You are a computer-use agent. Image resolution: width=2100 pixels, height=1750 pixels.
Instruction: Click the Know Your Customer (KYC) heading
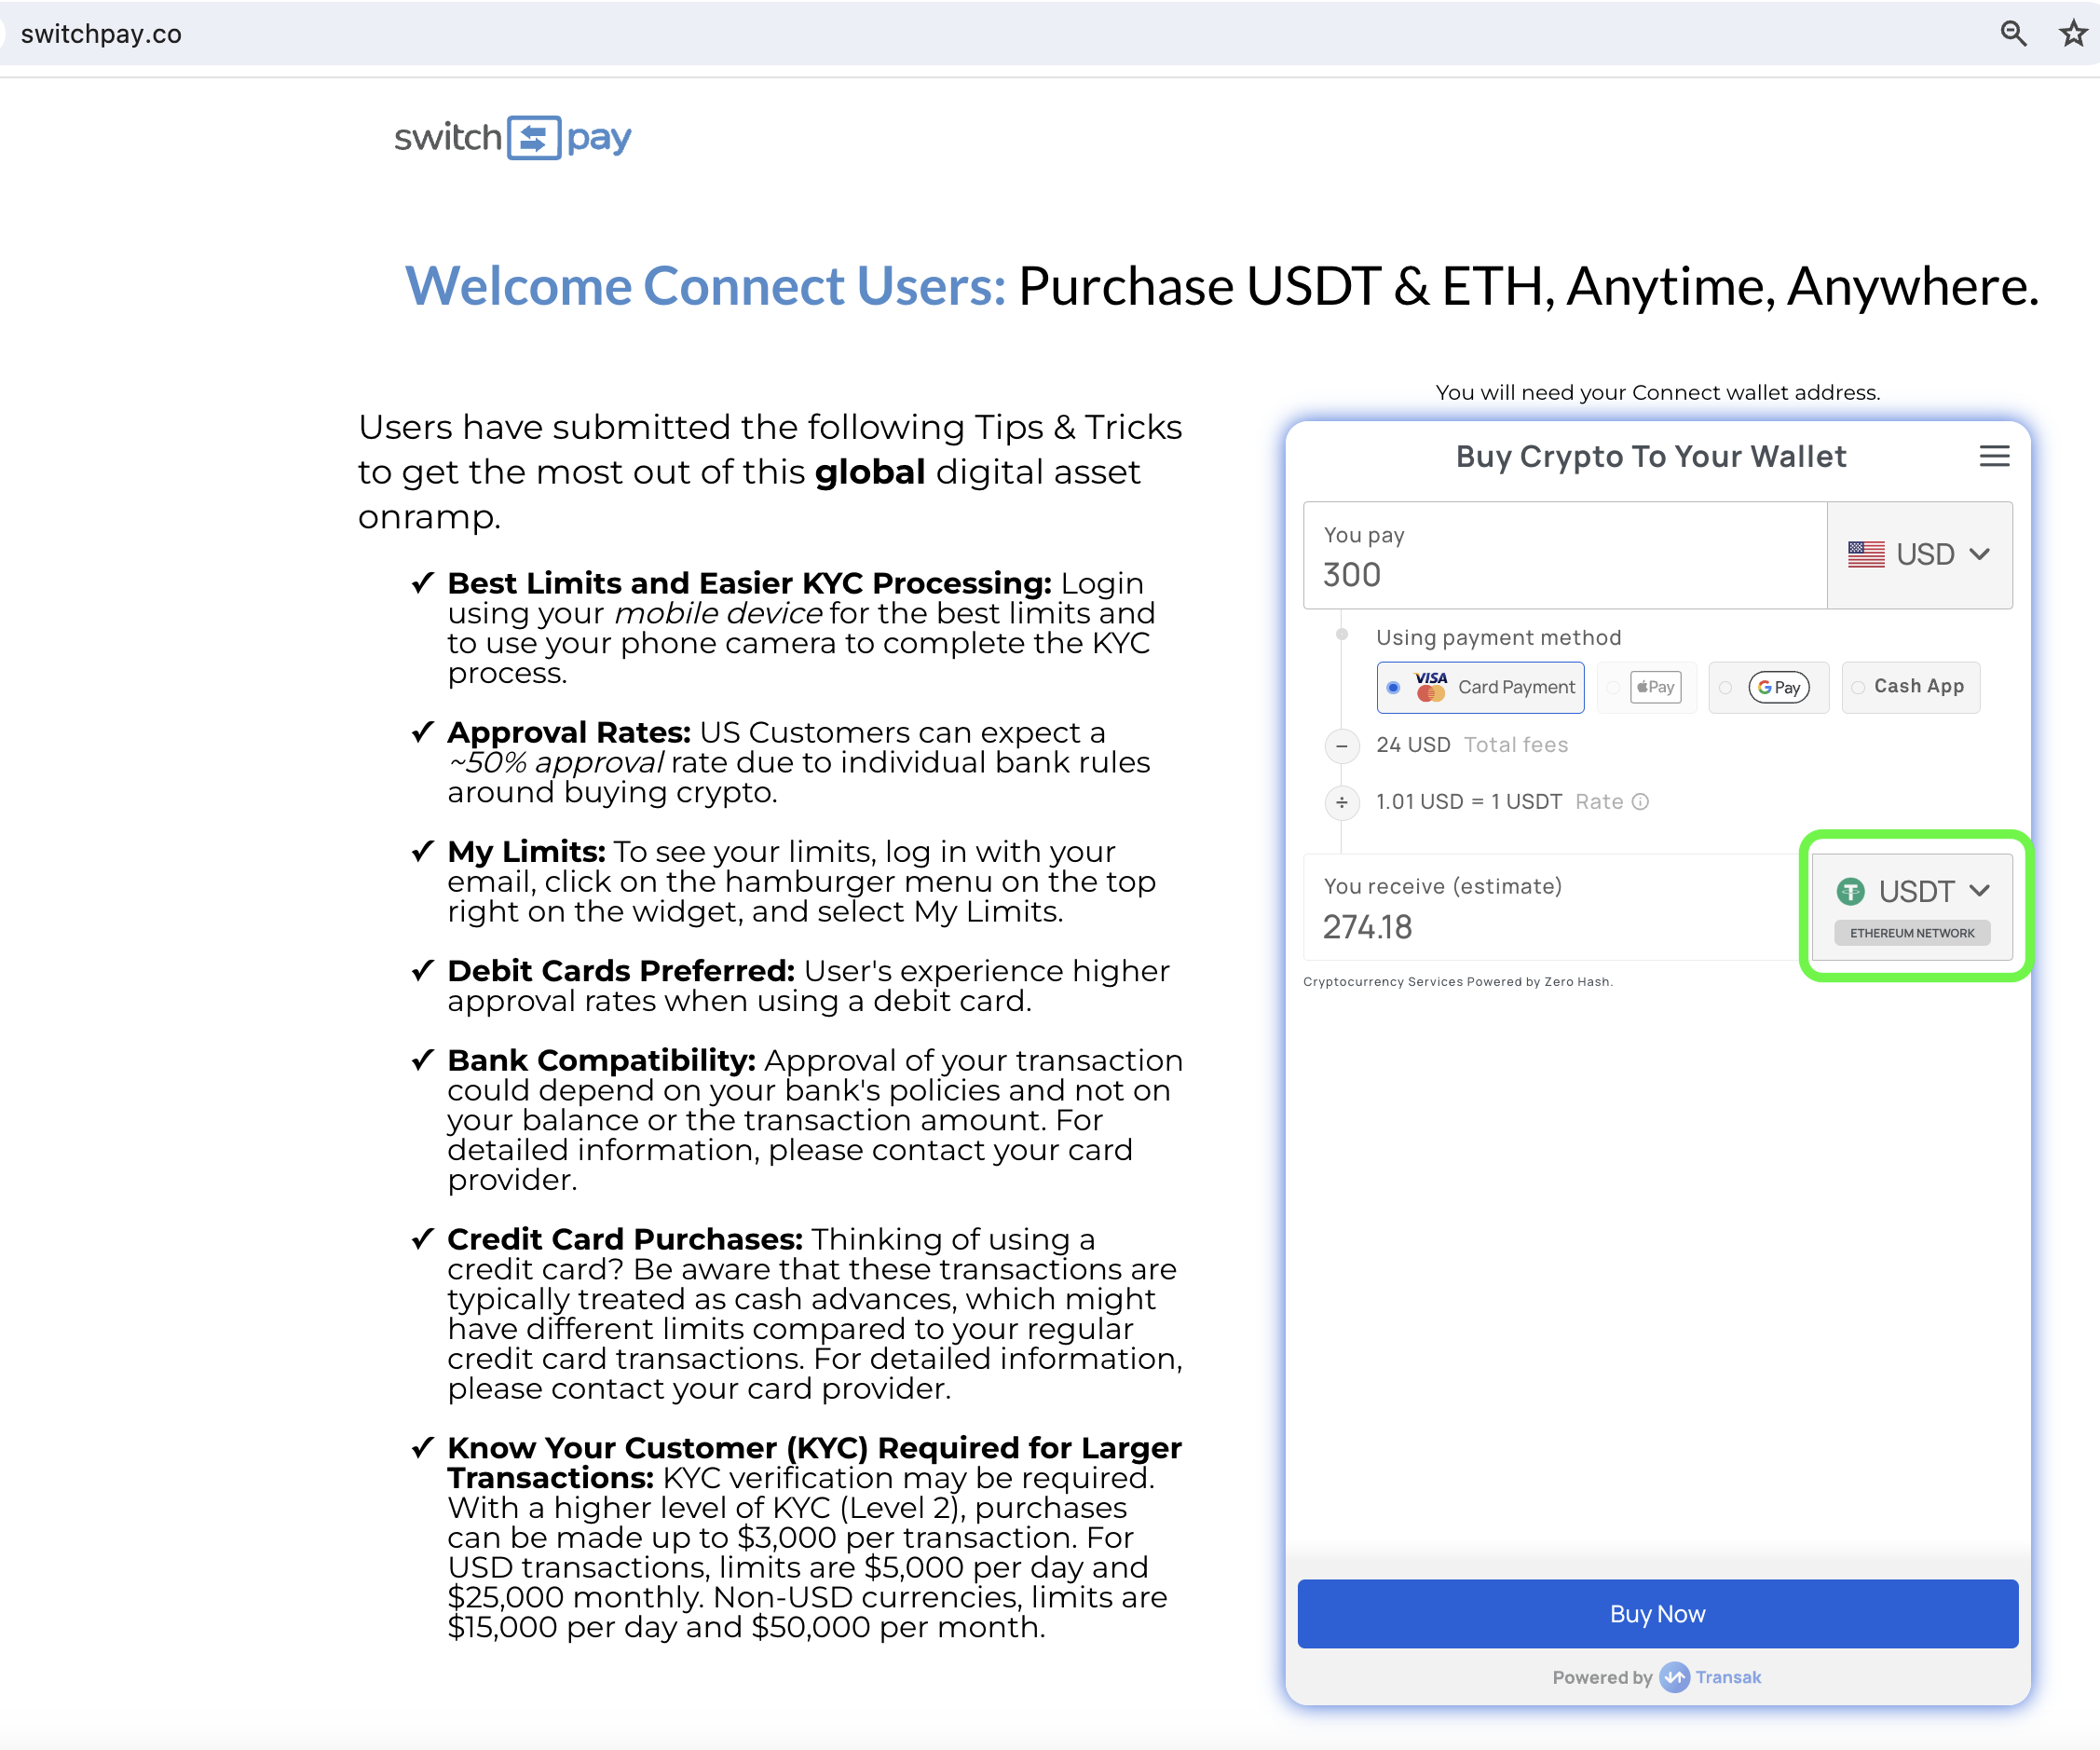click(x=814, y=1462)
